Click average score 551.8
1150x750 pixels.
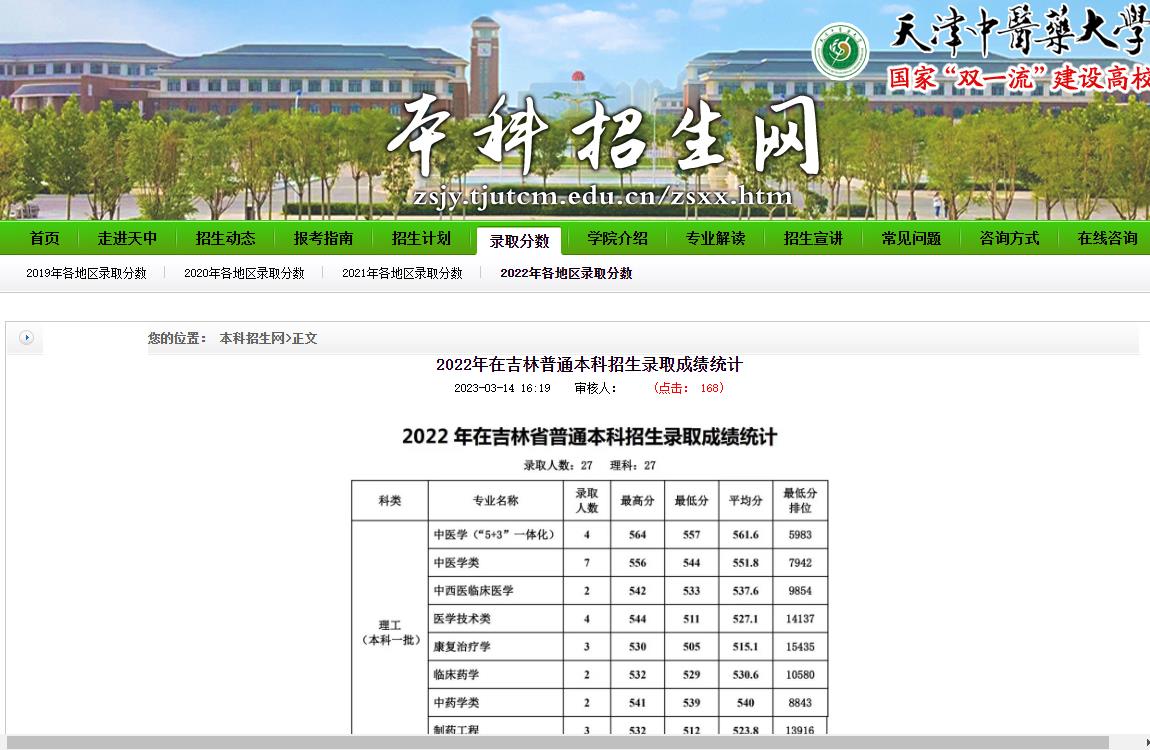tap(746, 563)
